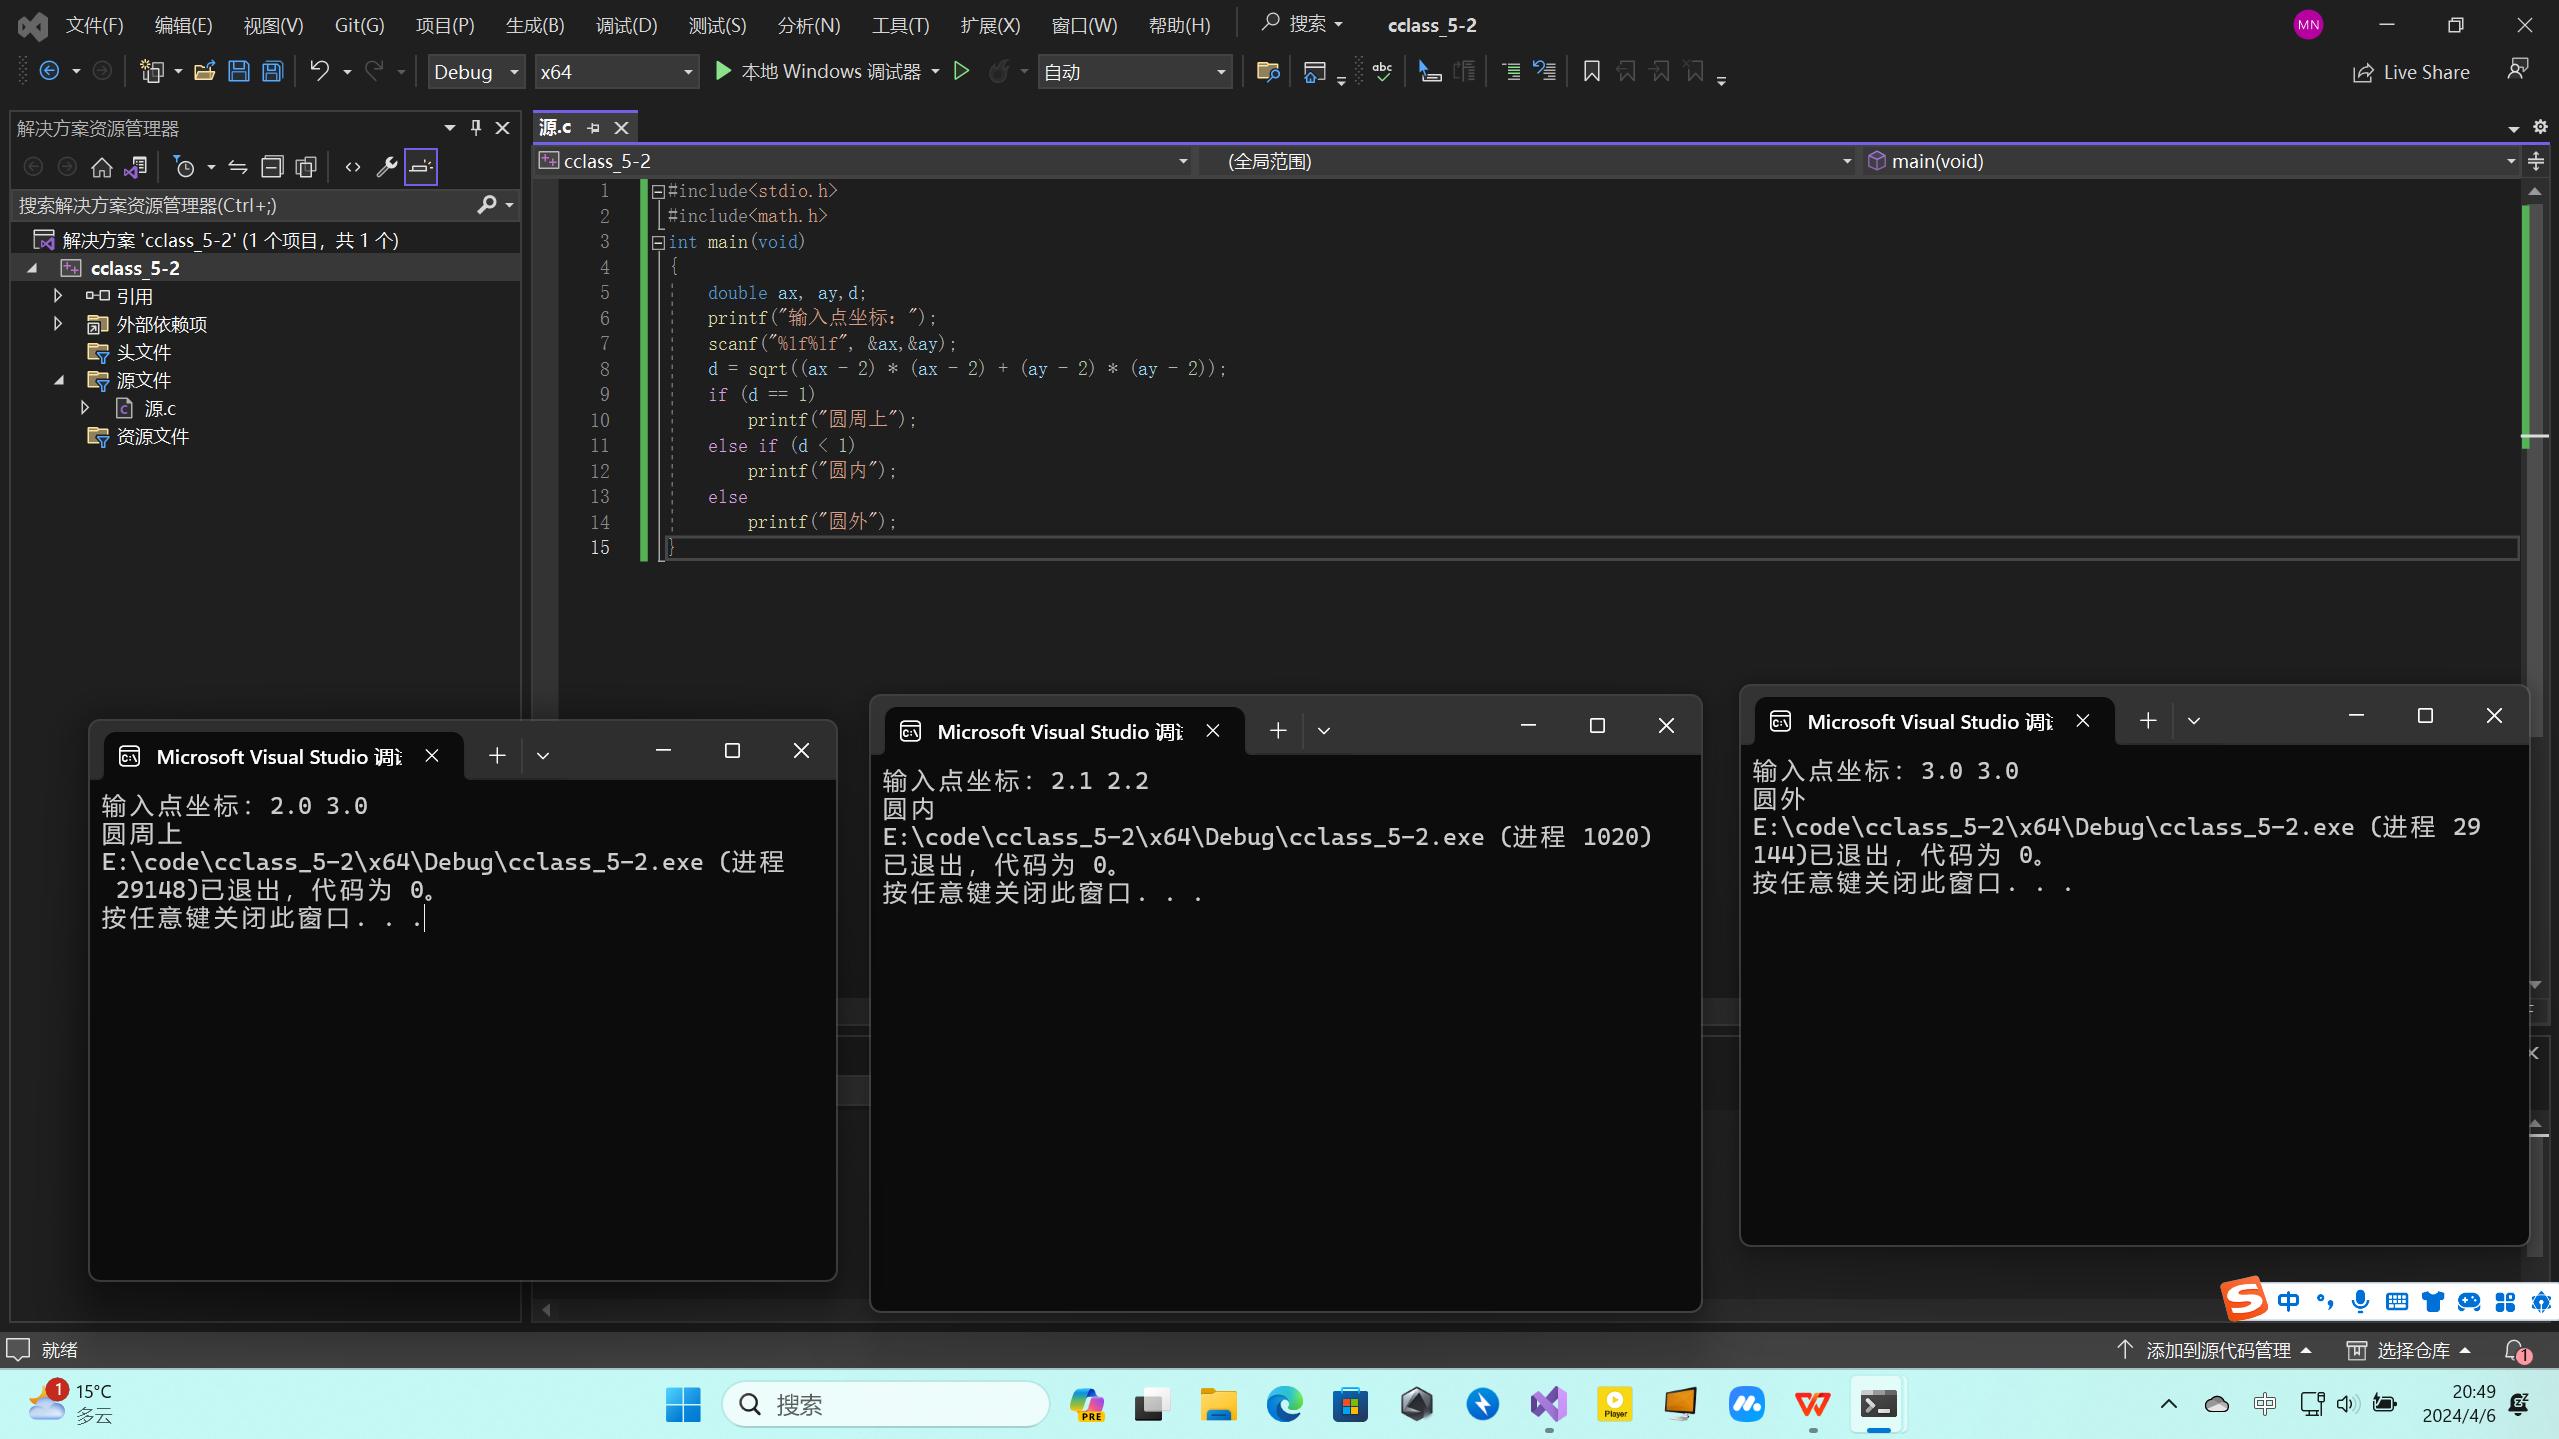Screen dimensions: 2559x1439
Task: Toggle a bookmark with the bookmark icon
Action: 1591,71
